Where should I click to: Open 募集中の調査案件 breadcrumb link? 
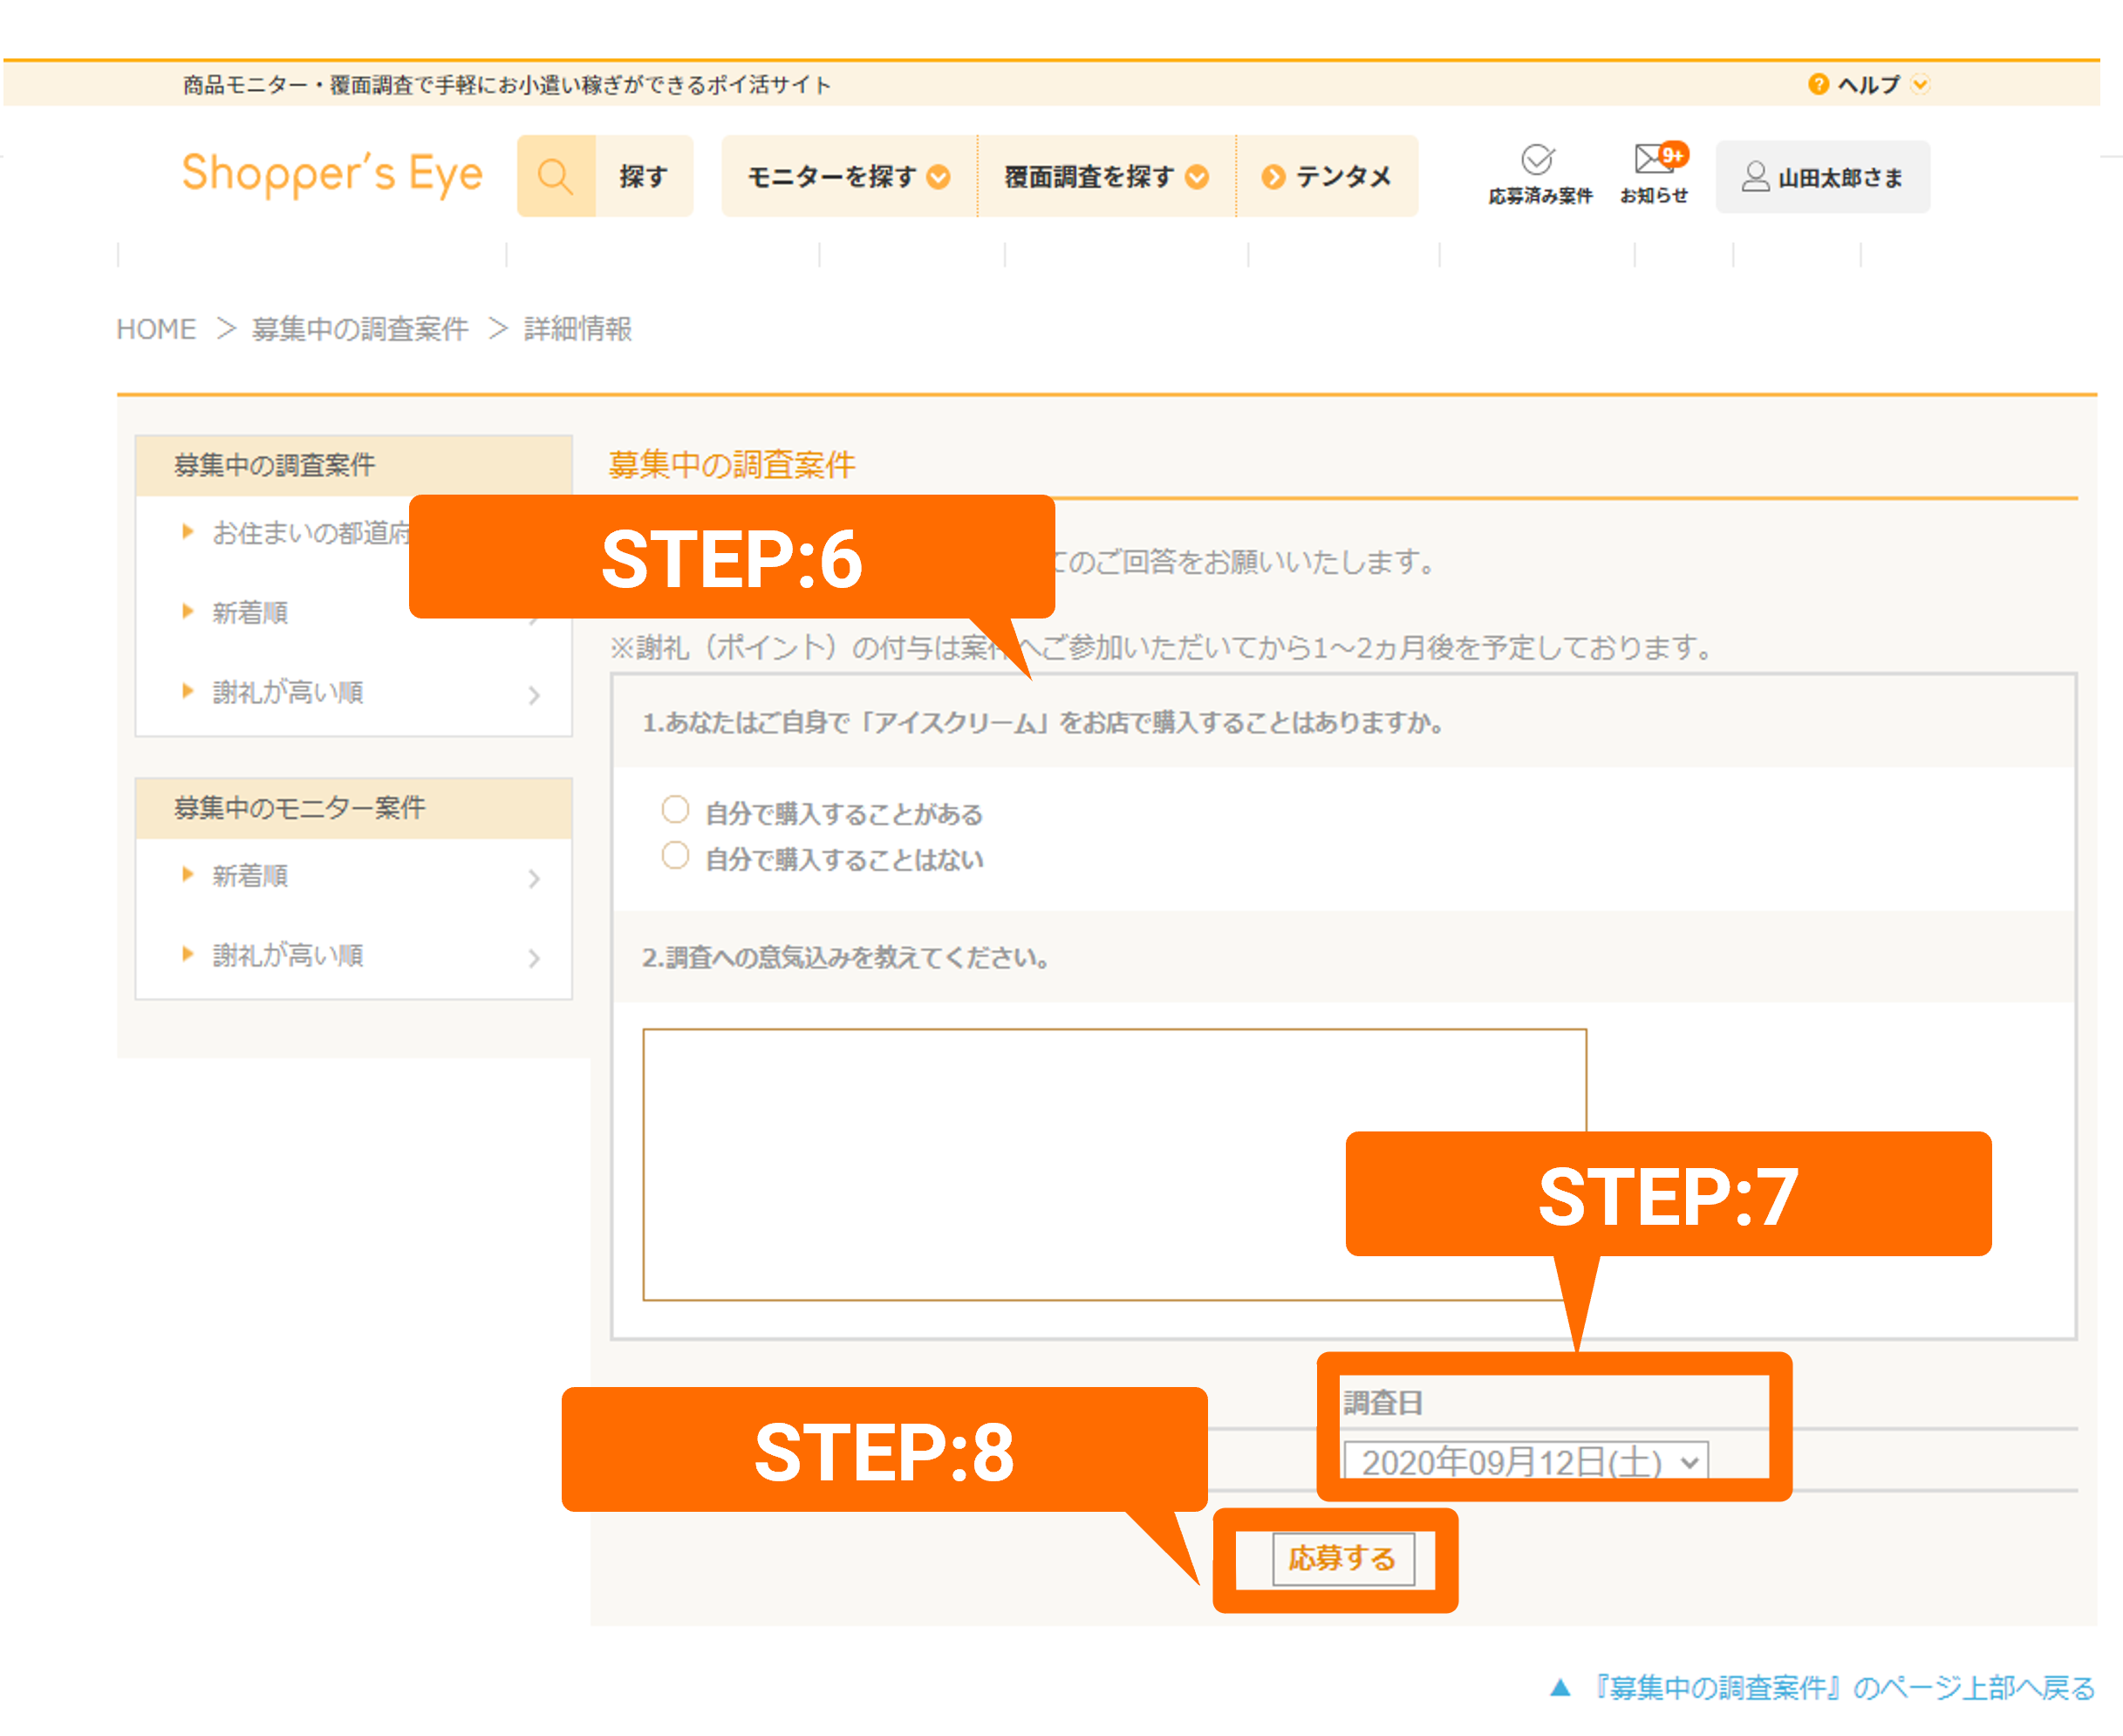point(360,329)
